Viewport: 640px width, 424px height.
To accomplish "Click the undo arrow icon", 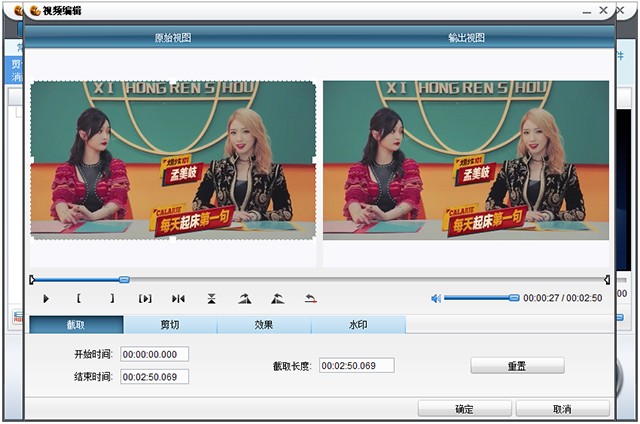I will tap(311, 299).
